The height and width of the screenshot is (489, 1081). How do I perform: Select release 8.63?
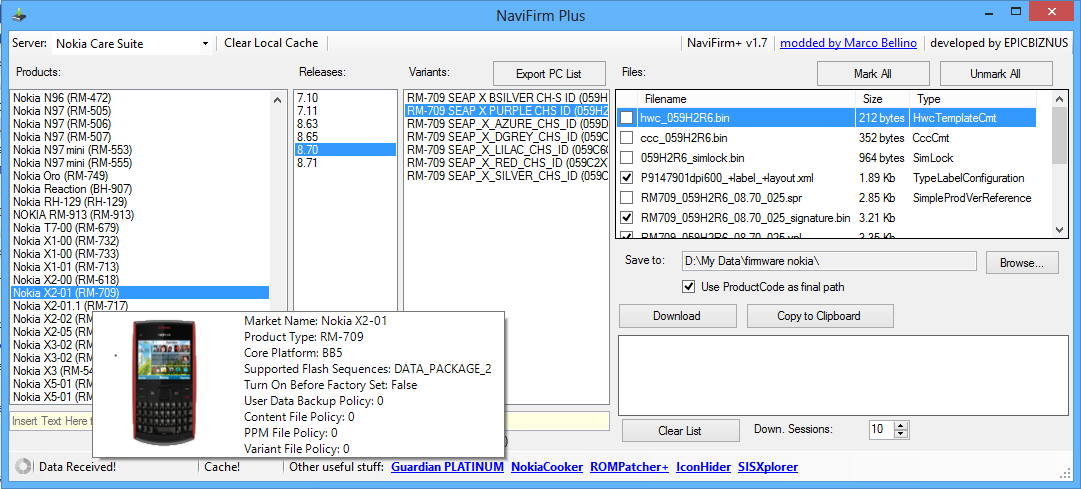pos(345,123)
